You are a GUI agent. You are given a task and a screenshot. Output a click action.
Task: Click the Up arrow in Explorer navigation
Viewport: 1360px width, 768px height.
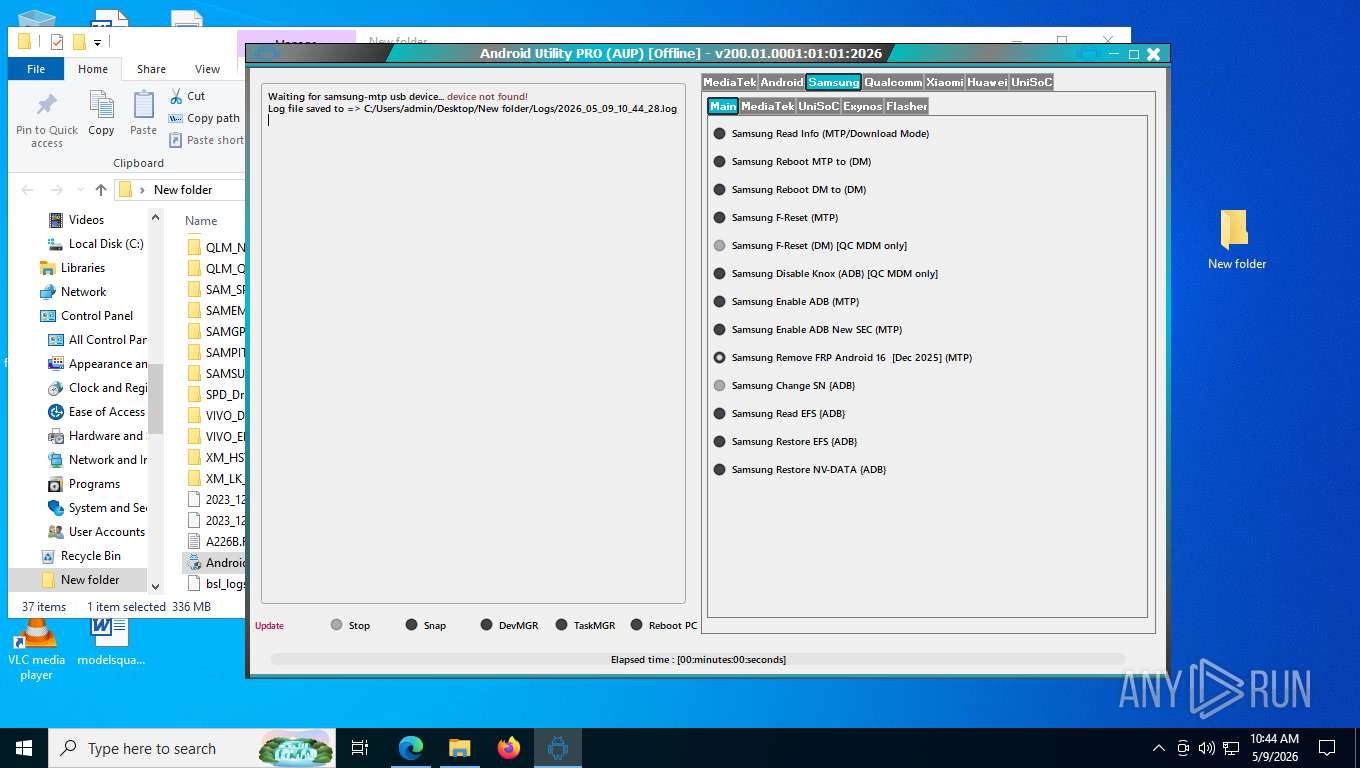pos(100,190)
